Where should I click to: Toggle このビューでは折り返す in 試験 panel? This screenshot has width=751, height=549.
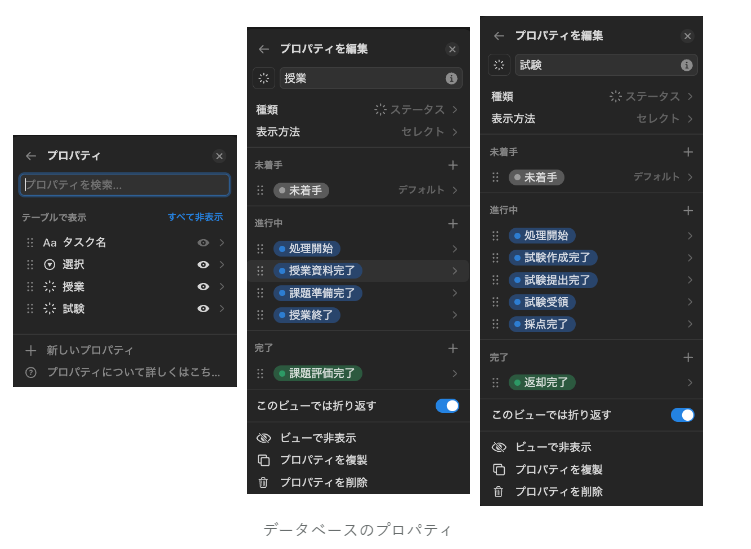coord(683,415)
